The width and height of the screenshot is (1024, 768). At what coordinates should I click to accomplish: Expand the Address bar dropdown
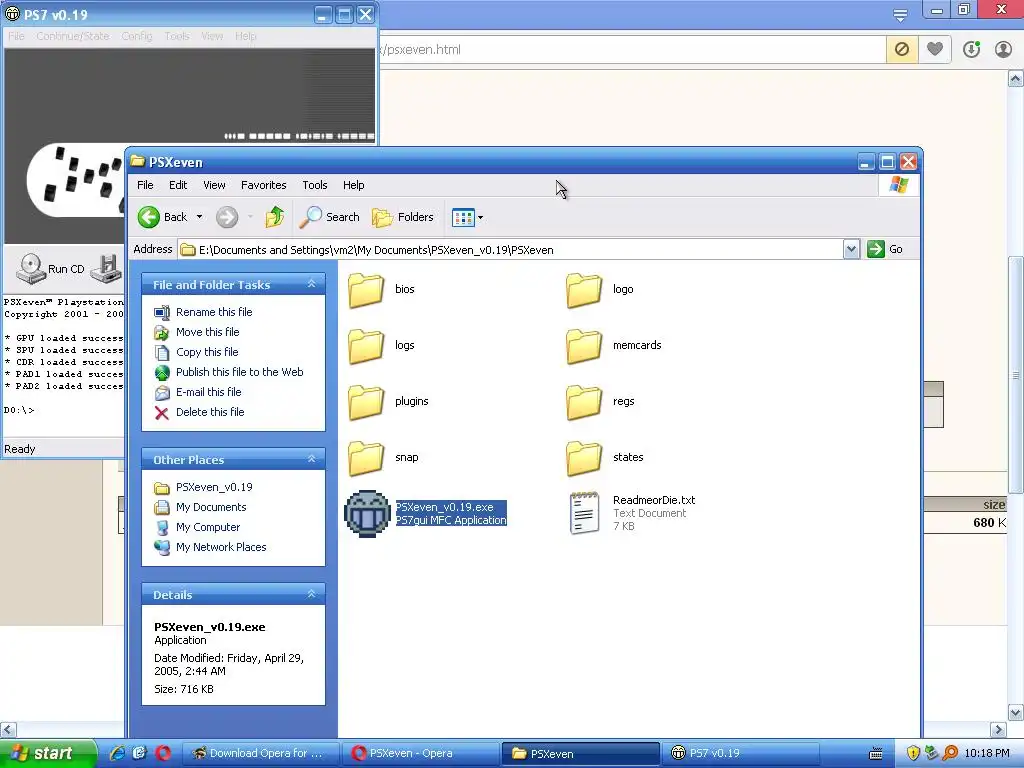[851, 249]
